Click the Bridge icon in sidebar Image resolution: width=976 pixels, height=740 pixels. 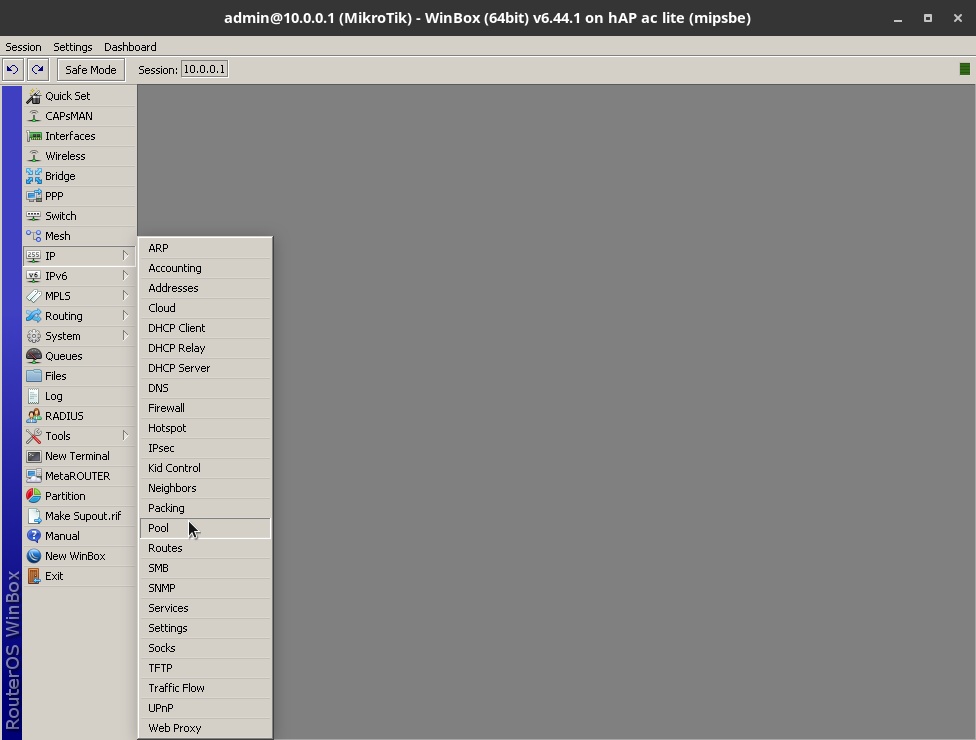click(x=34, y=176)
